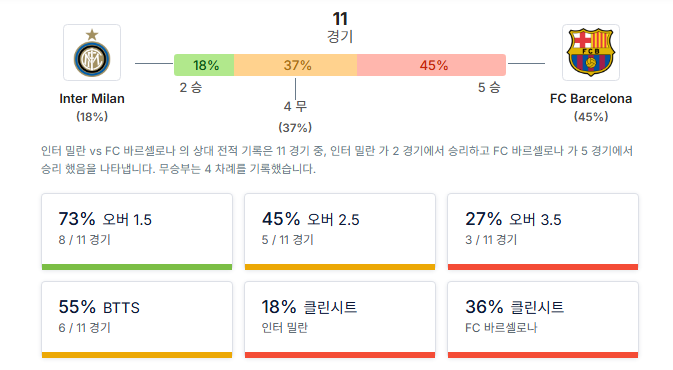673x370 pixels.
Task: Click the 55% BTTS stat card
Action: coord(137,320)
